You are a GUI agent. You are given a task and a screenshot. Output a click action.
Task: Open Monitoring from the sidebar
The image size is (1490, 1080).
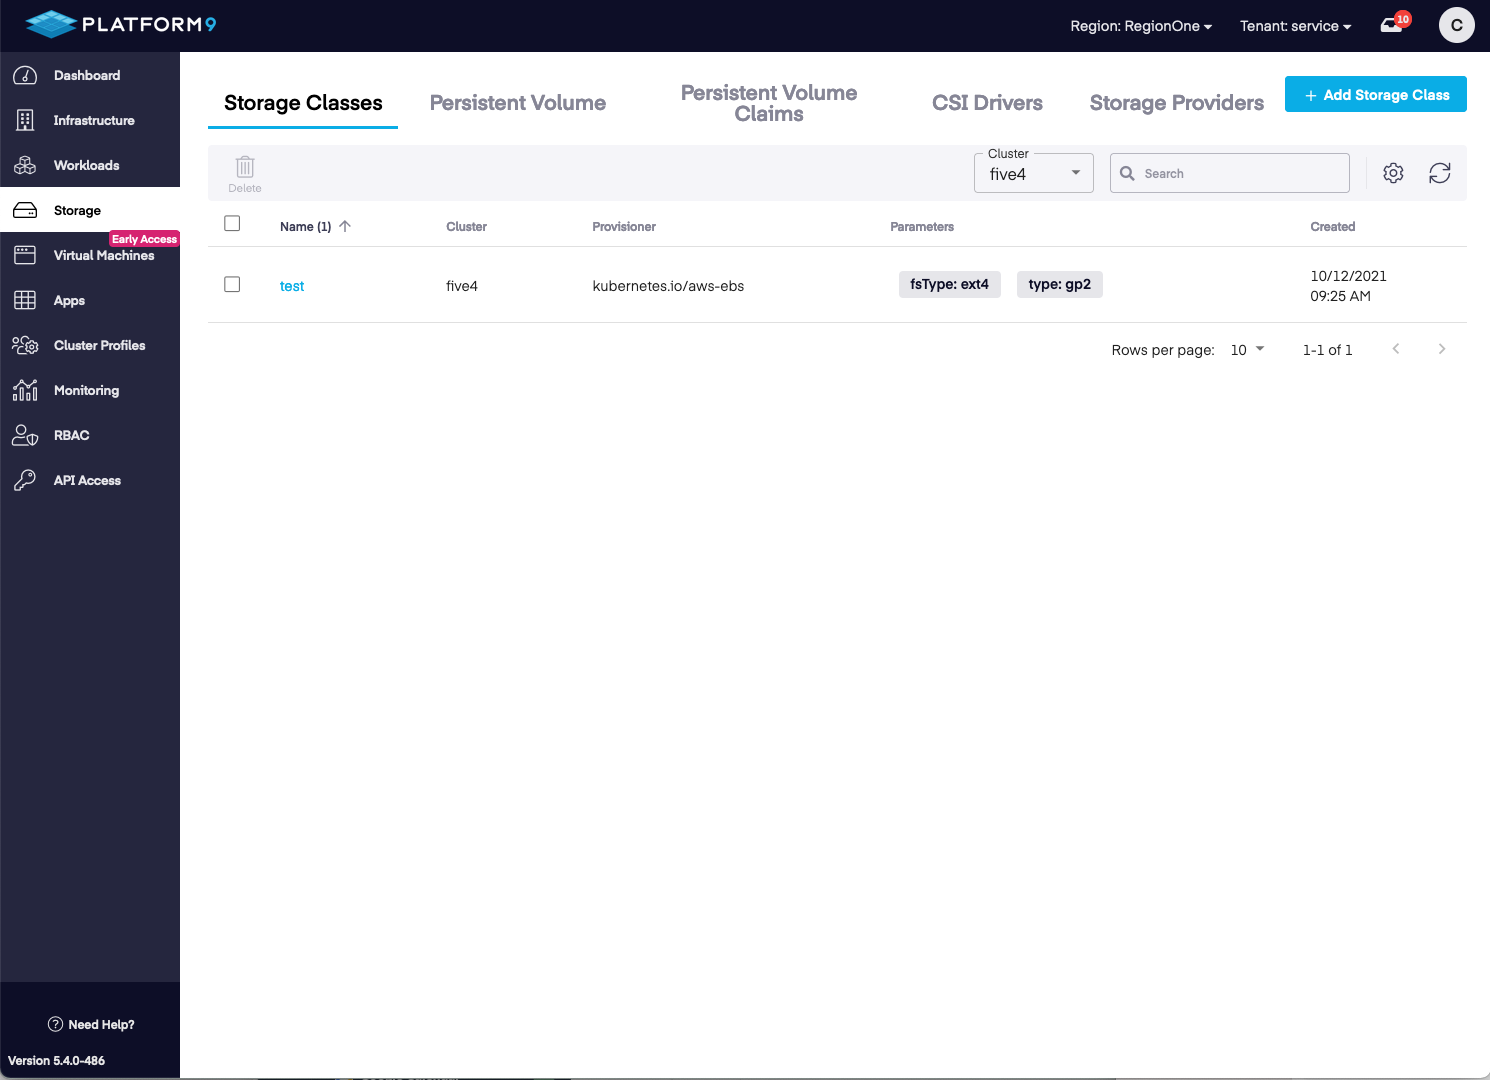point(86,390)
